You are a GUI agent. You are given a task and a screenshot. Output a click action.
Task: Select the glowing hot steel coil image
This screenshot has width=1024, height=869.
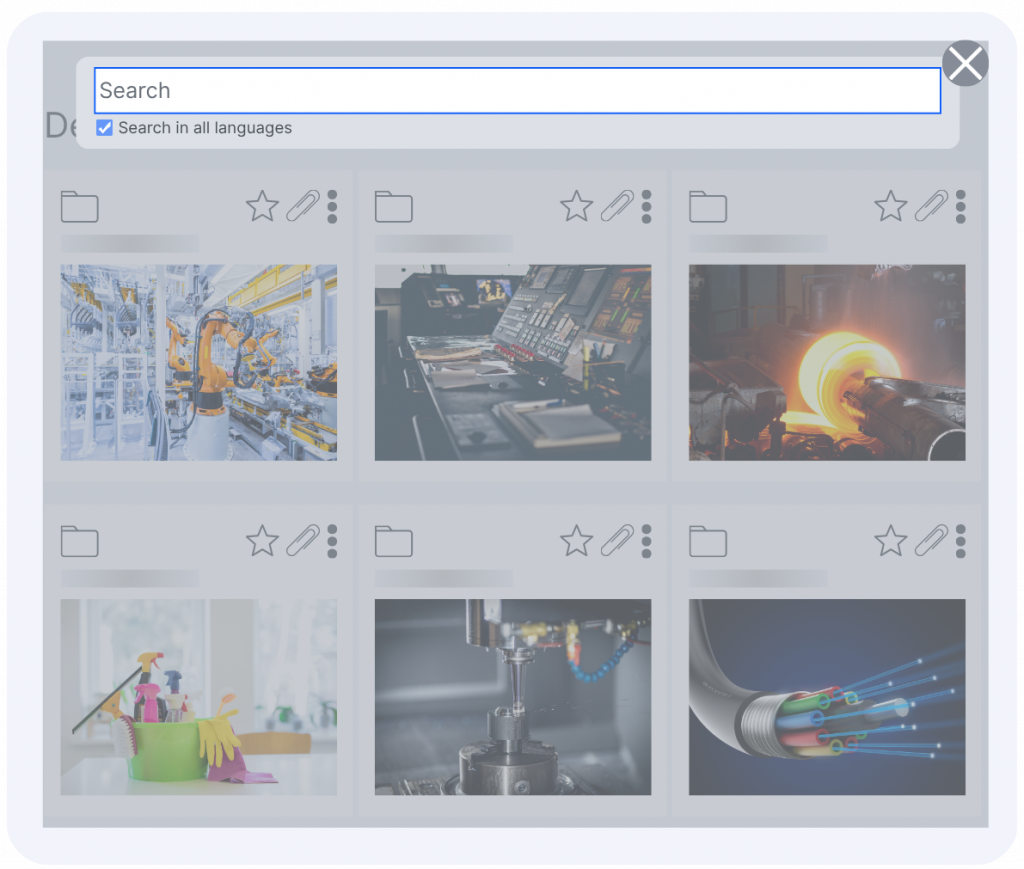coord(827,362)
